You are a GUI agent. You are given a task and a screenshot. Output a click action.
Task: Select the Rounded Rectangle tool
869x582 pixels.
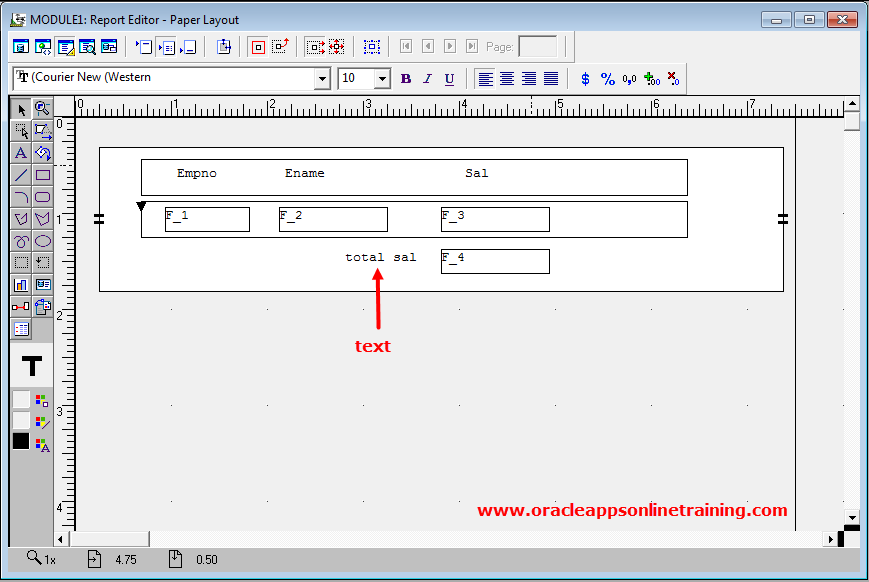(x=42, y=197)
